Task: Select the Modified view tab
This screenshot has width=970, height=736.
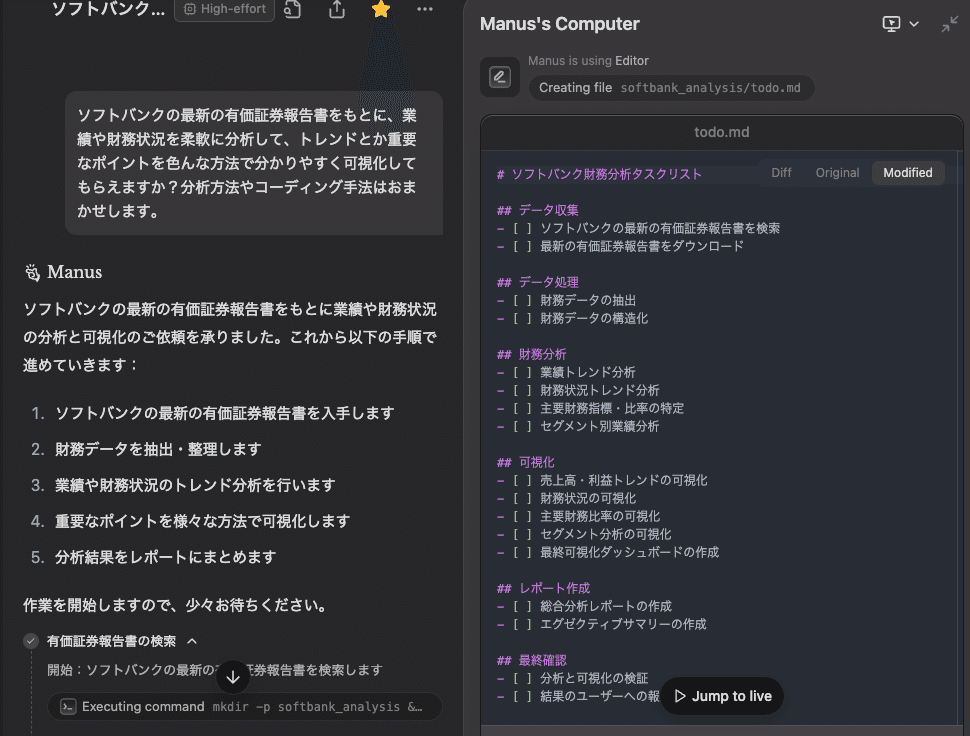Action: pyautogui.click(x=907, y=173)
